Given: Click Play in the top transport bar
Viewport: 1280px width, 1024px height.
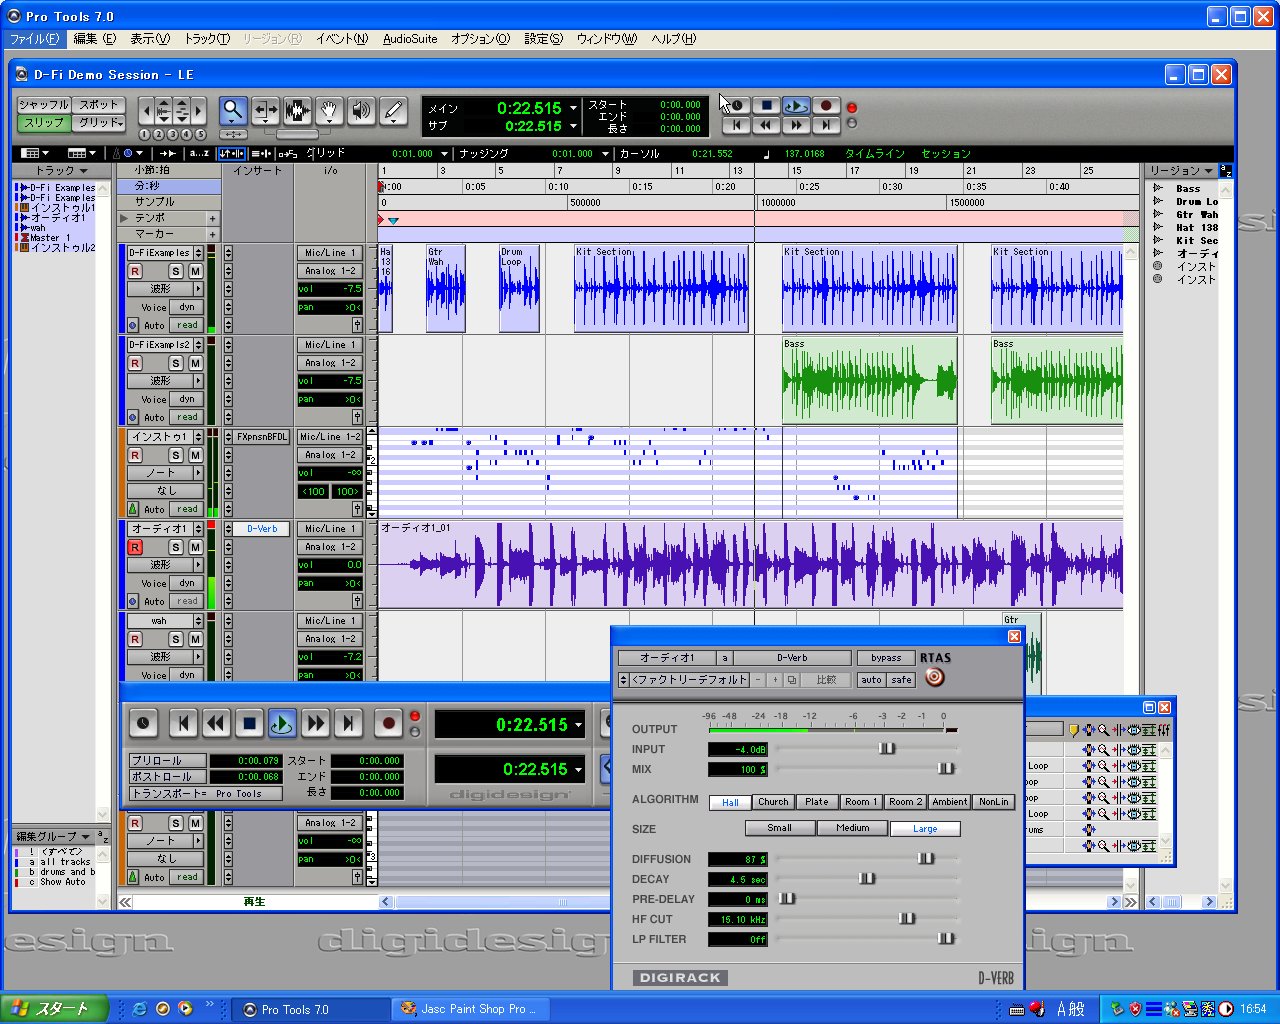Looking at the screenshot, I should pos(796,105).
